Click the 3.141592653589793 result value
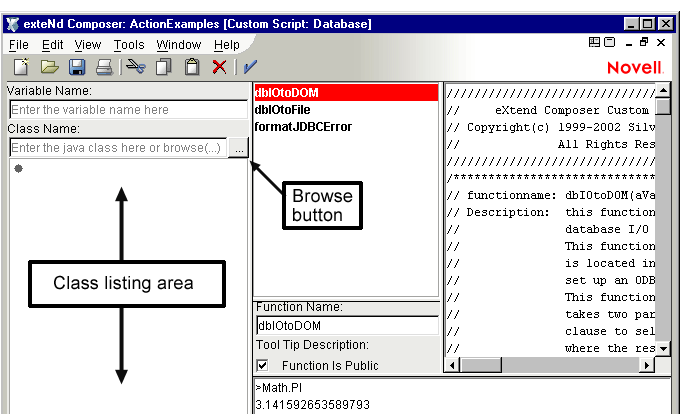The height and width of the screenshot is (414, 681). click(312, 405)
